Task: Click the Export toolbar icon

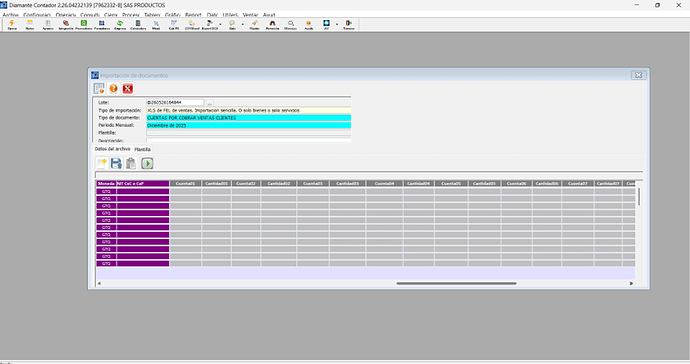Action: coord(210,25)
